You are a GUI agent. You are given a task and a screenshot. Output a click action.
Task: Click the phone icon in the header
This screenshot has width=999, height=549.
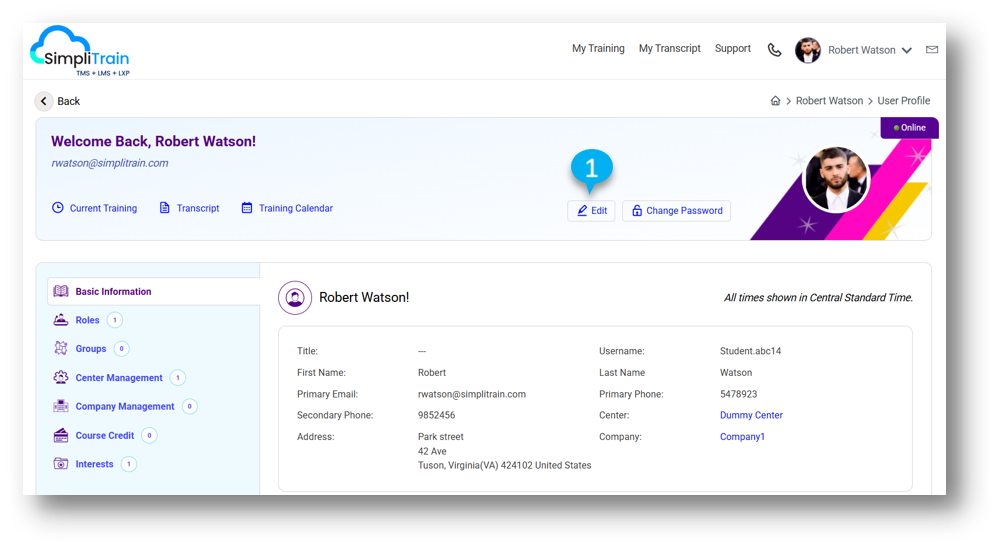(774, 50)
